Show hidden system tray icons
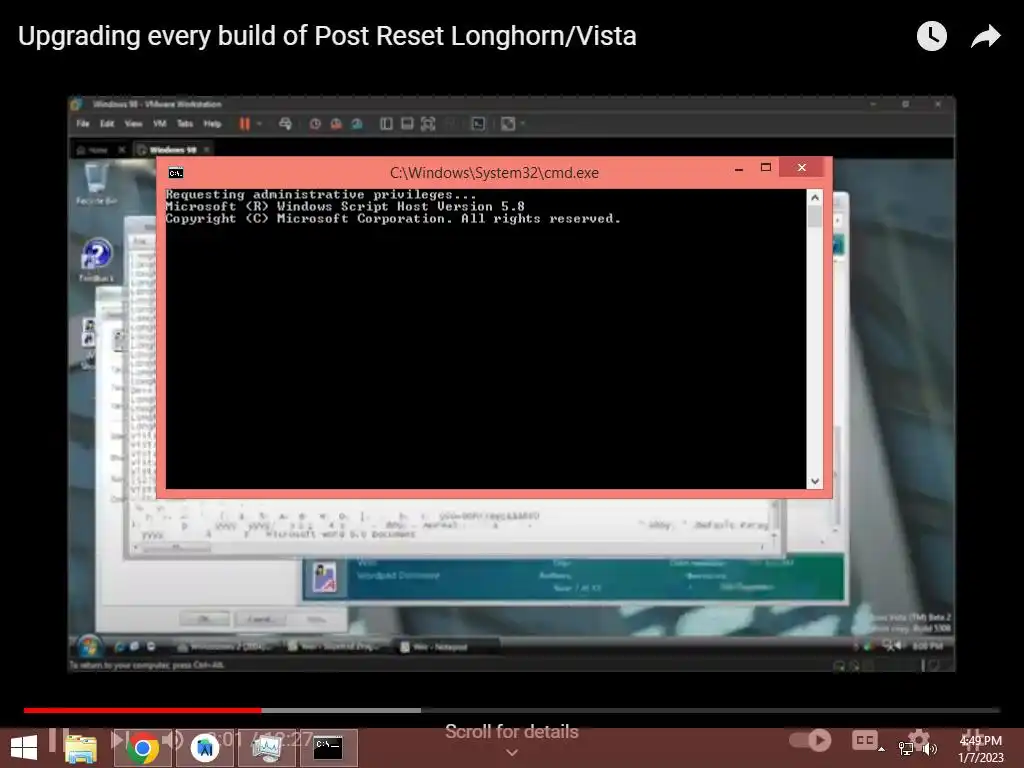This screenshot has height=768, width=1024. click(x=882, y=749)
